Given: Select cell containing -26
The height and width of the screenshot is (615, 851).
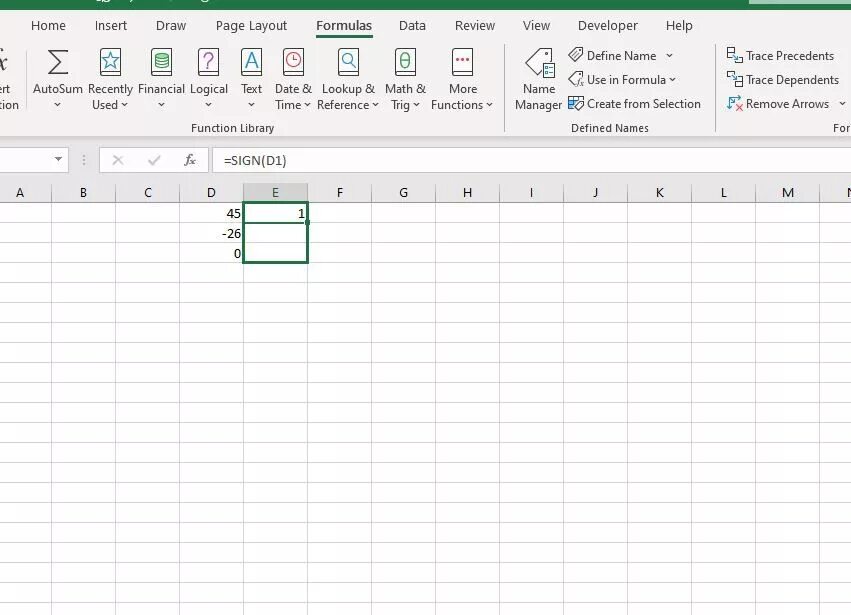Looking at the screenshot, I should pos(212,233).
